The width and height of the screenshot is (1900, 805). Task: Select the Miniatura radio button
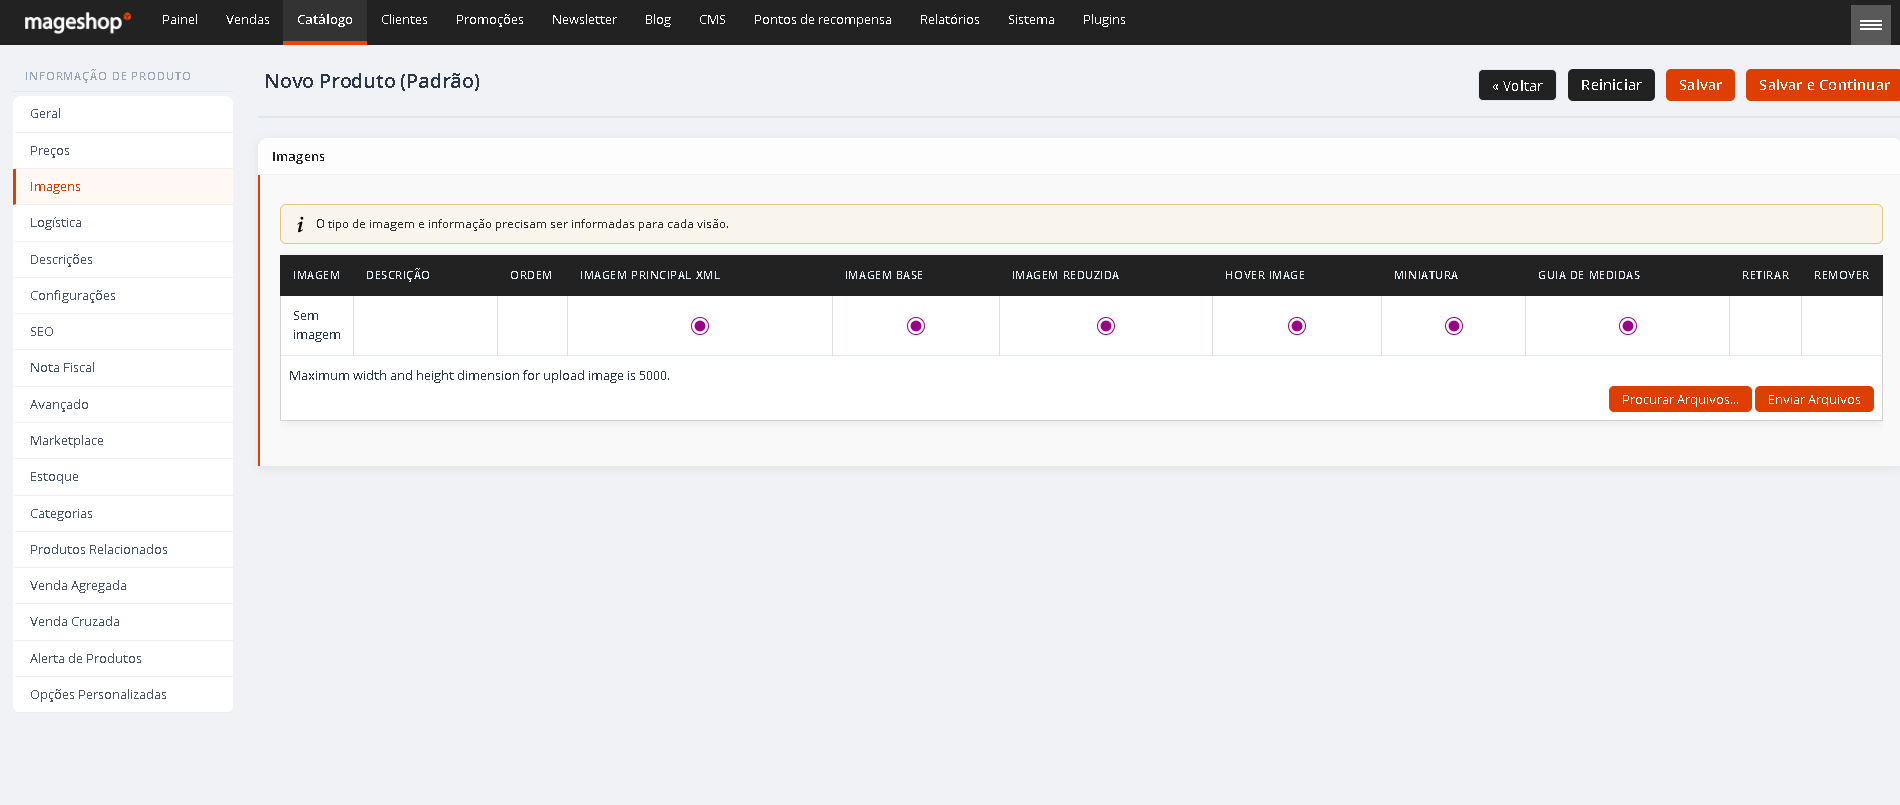click(x=1454, y=326)
